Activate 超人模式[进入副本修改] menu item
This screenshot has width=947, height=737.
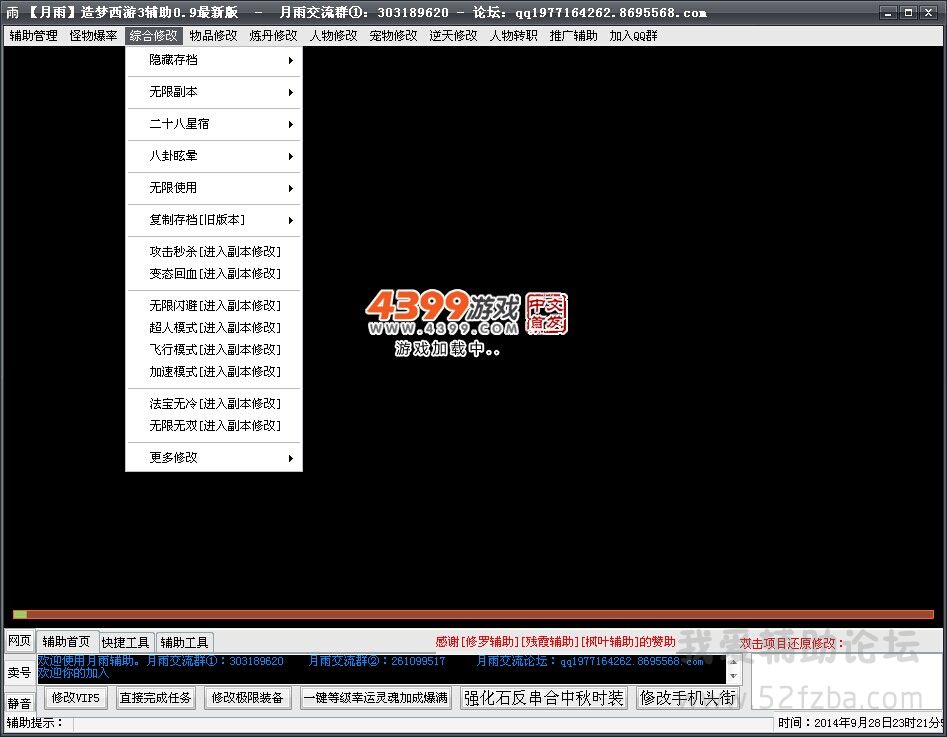214,328
